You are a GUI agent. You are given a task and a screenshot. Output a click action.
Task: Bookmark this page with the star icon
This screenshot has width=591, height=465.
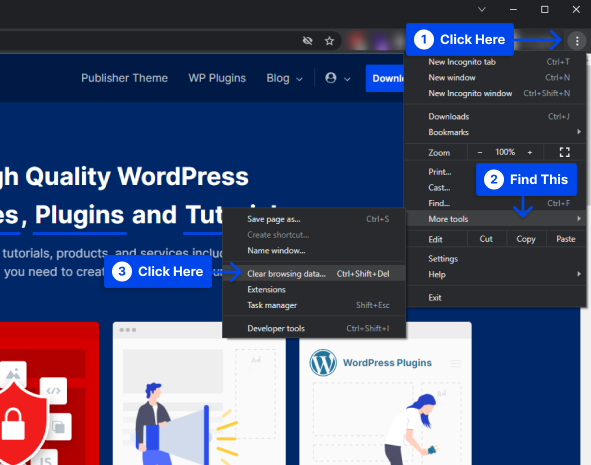(329, 41)
